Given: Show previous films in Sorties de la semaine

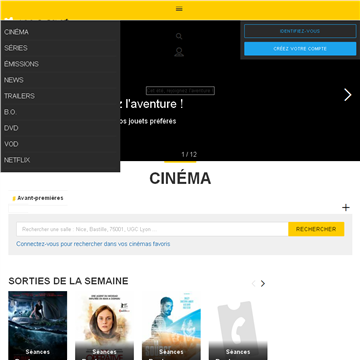Looking at the screenshot, I should [253, 284].
